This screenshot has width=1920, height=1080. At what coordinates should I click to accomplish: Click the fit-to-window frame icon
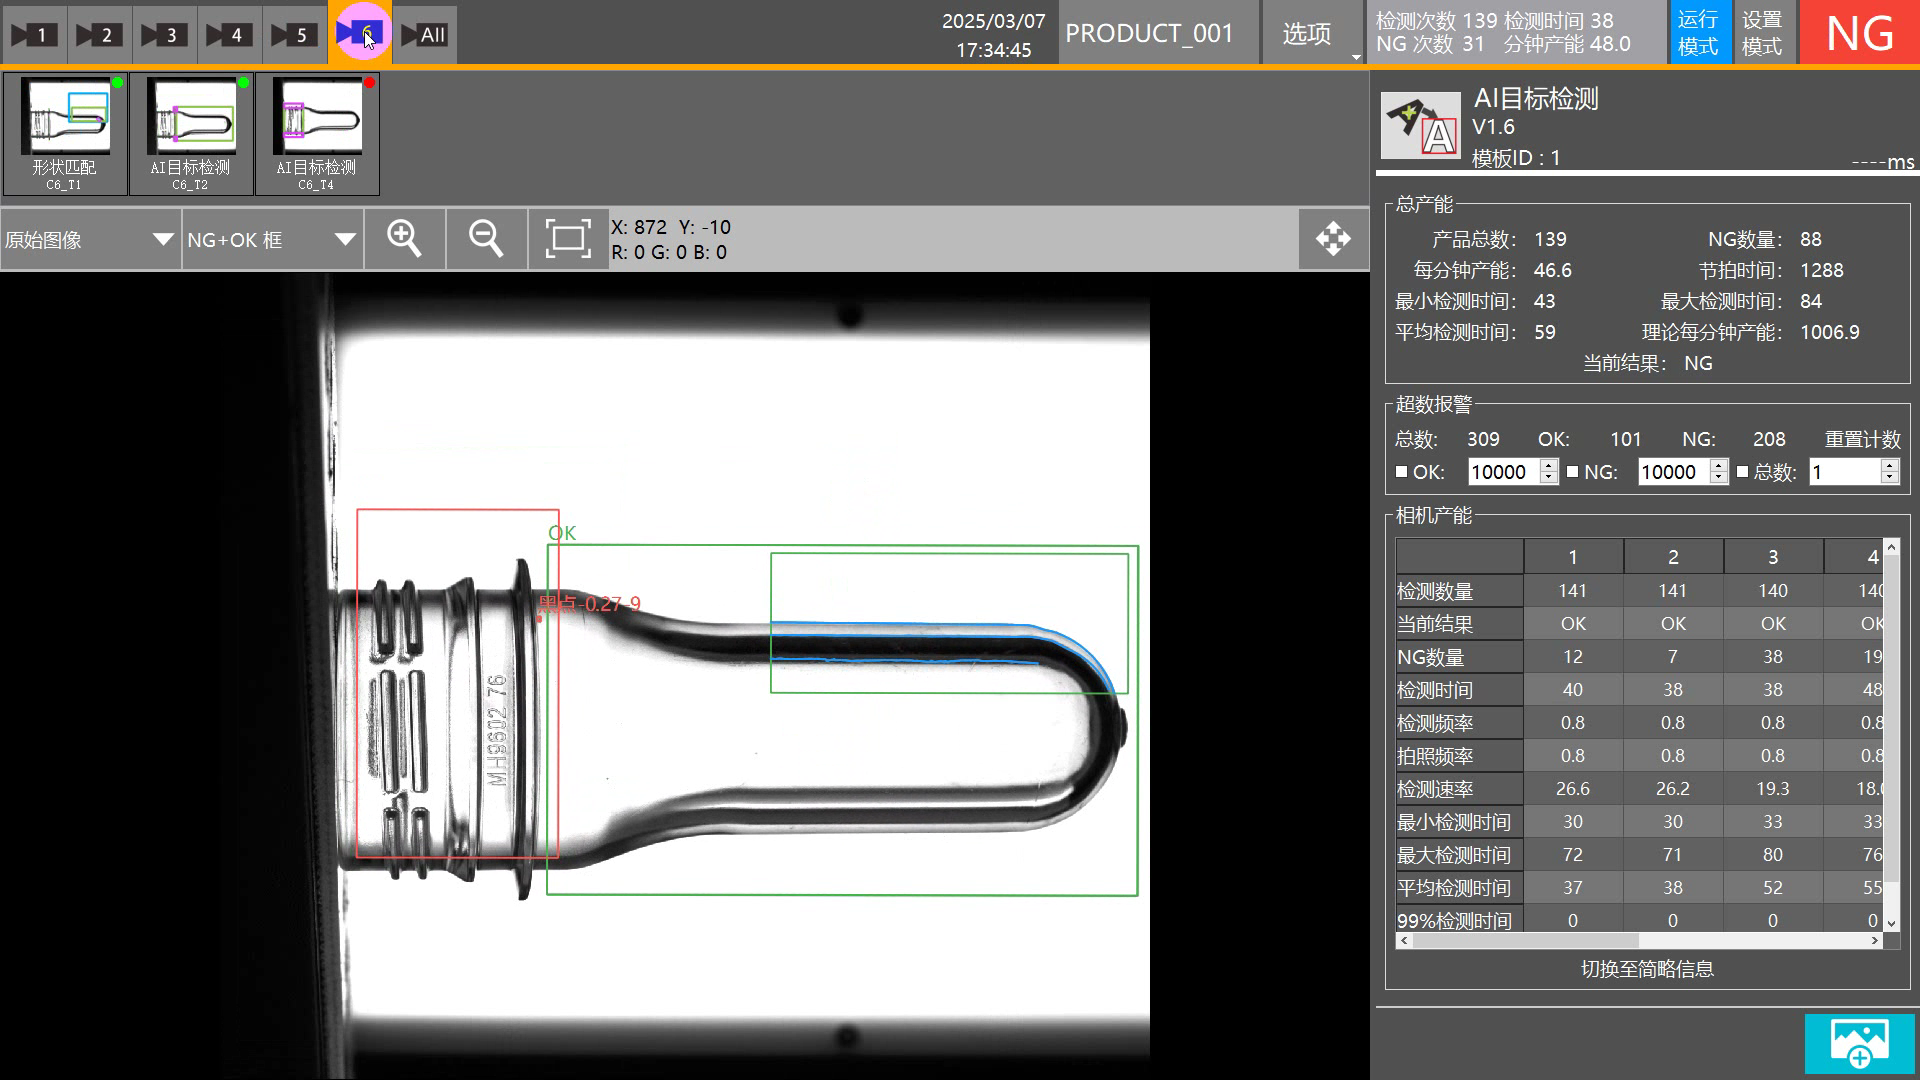click(567, 239)
